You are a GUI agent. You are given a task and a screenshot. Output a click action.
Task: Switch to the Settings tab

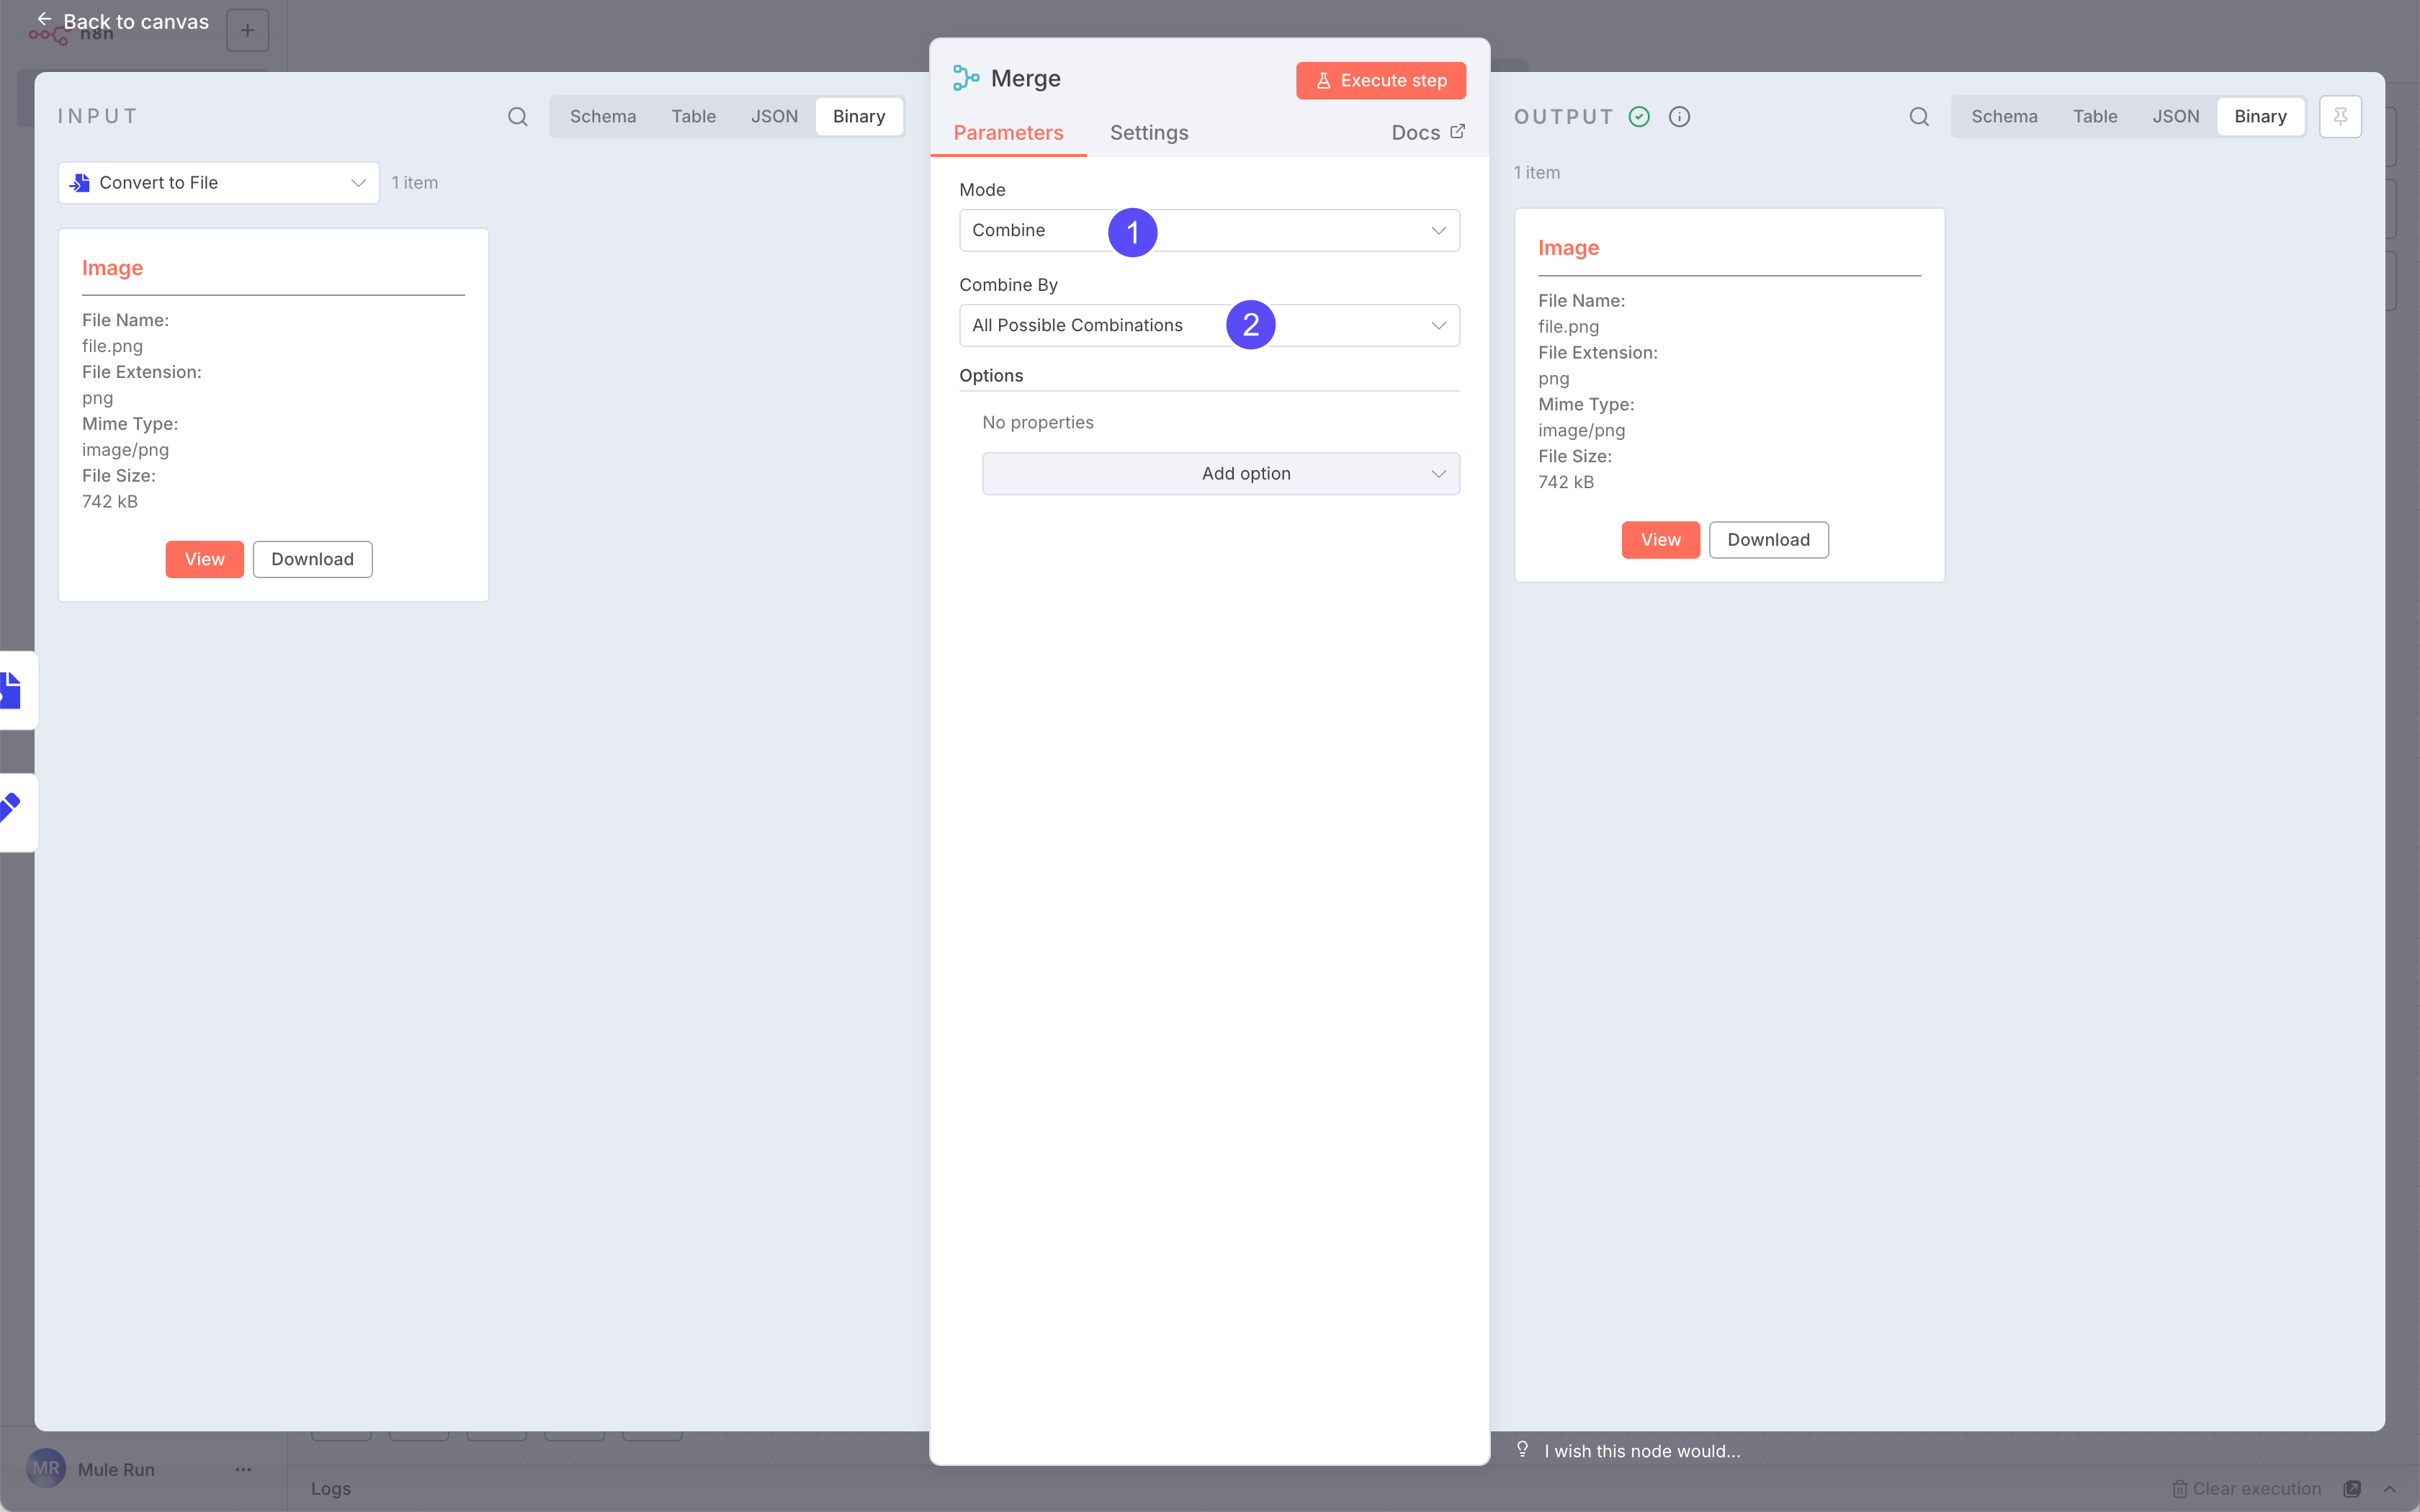(x=1148, y=133)
